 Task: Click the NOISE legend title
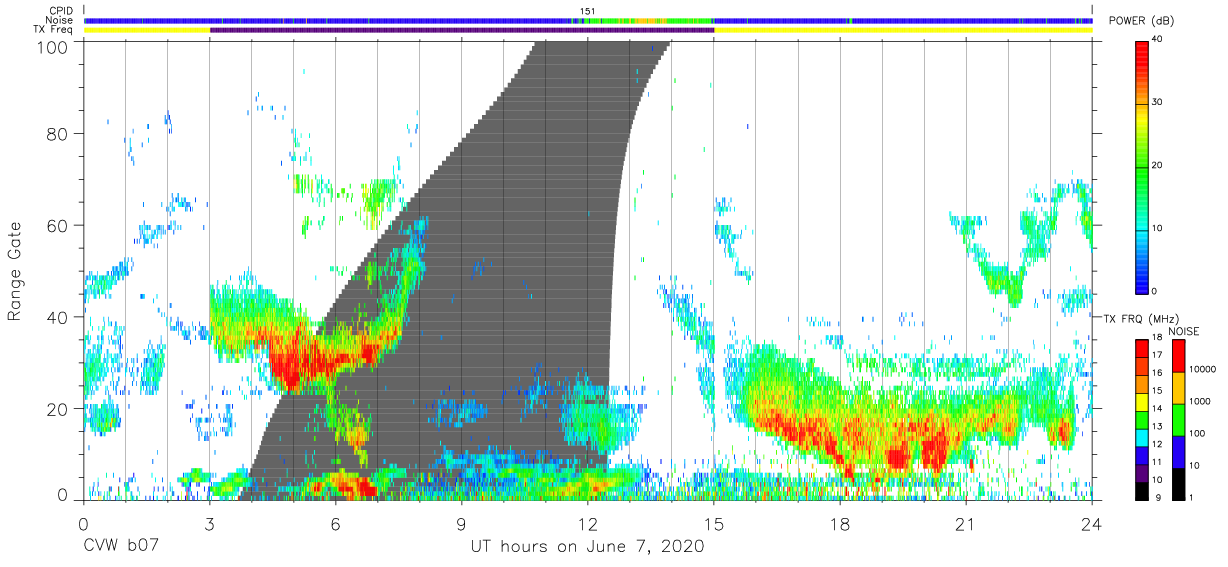[1186, 331]
